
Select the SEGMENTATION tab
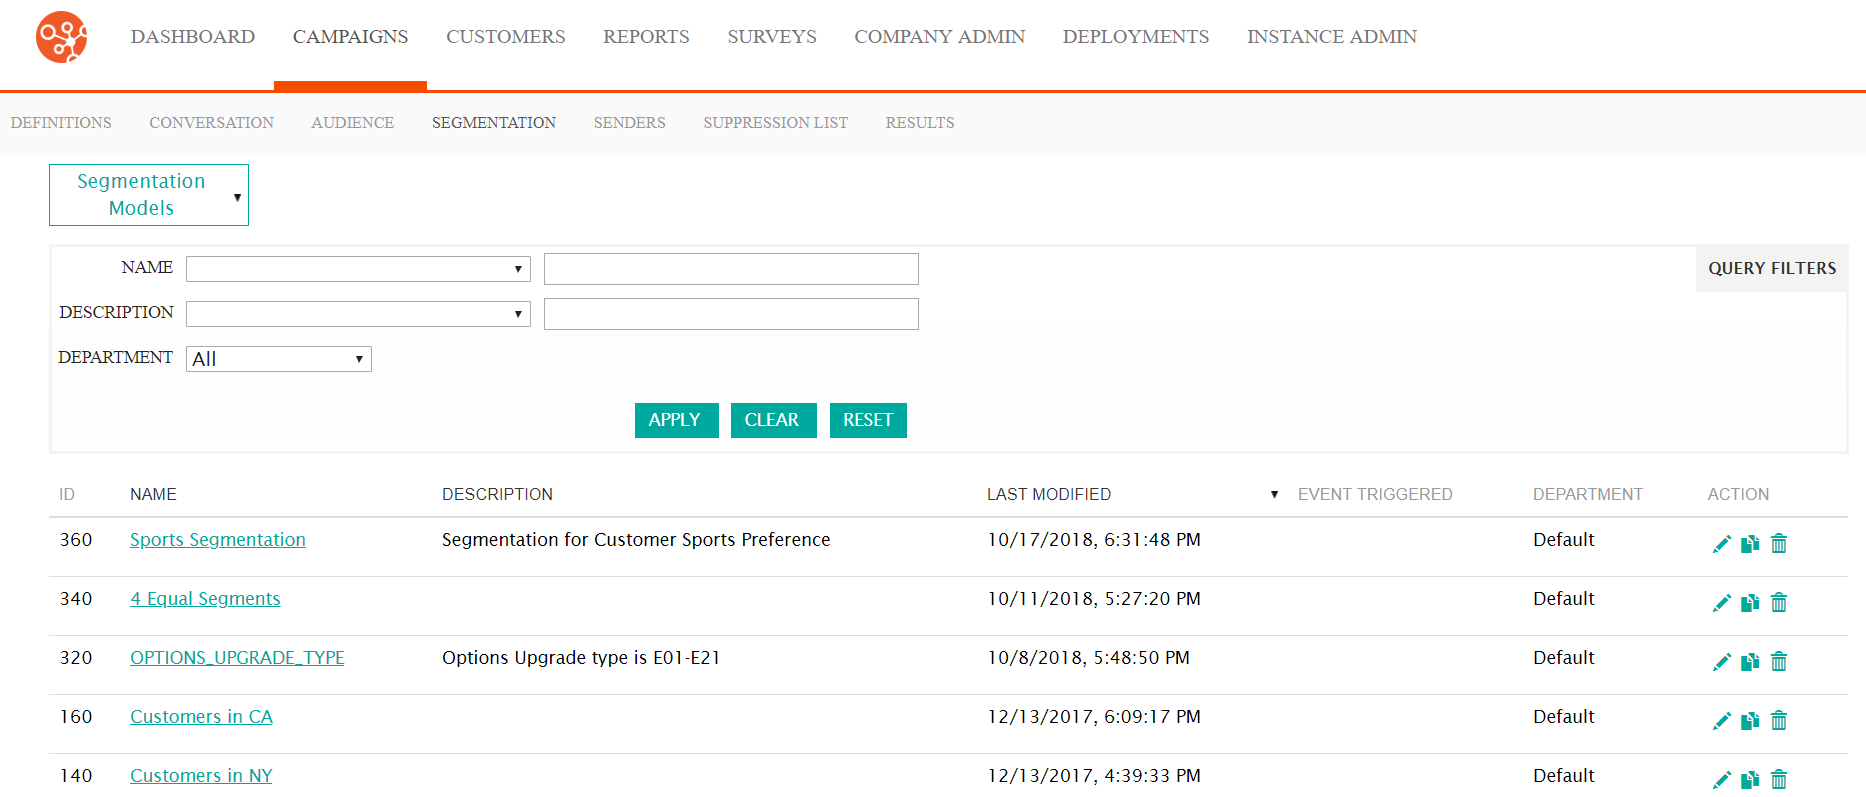pos(494,123)
